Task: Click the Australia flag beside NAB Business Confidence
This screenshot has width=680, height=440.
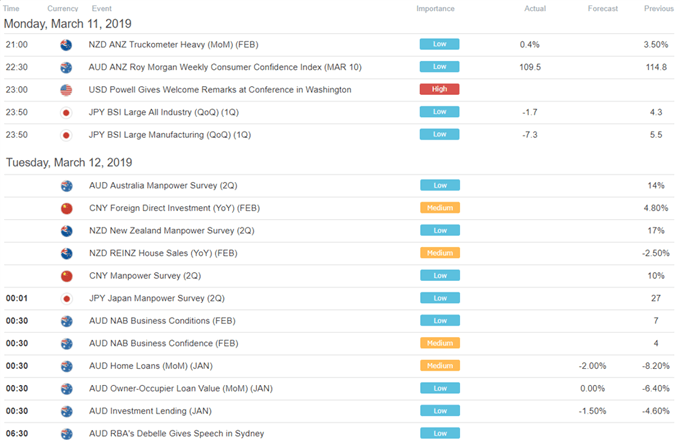Action: 66,343
